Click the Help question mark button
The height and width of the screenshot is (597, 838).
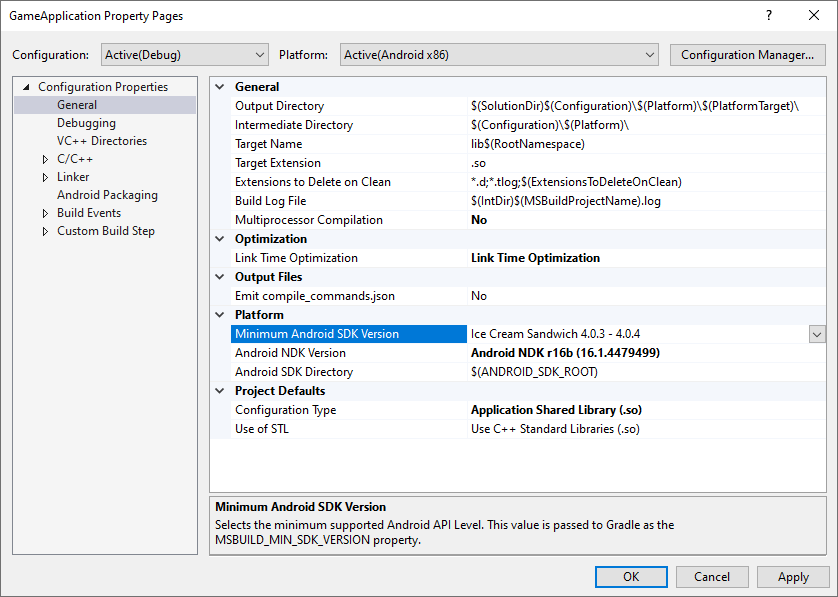click(768, 16)
